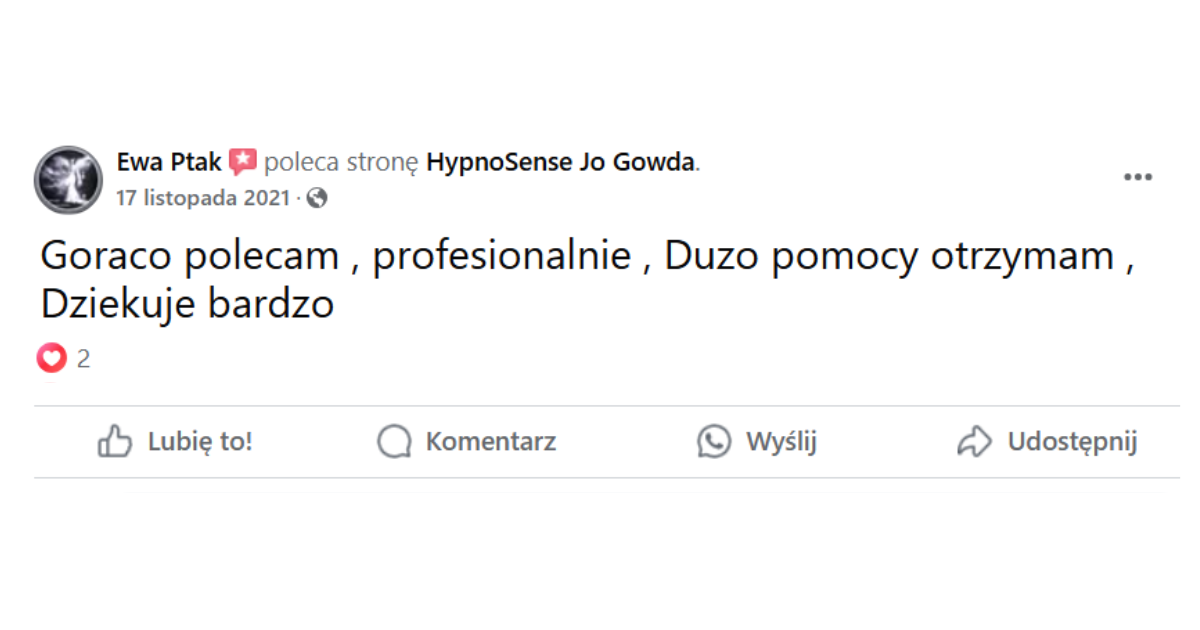The image size is (1200, 630).
Task: Click the red heart reaction icon
Action: coord(51,358)
